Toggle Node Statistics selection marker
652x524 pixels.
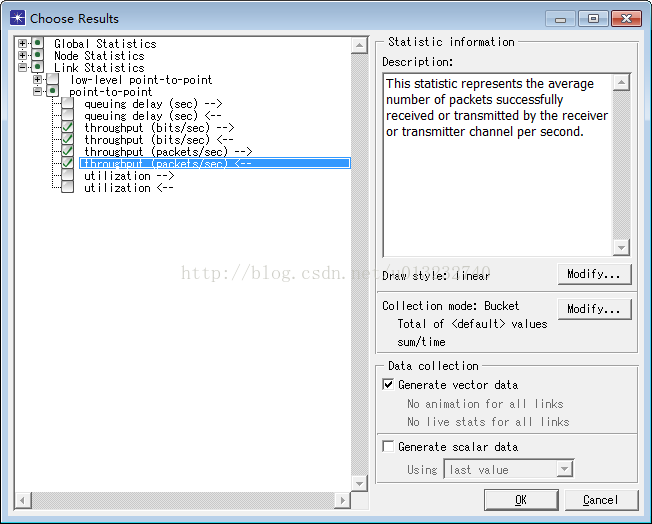(x=37, y=55)
